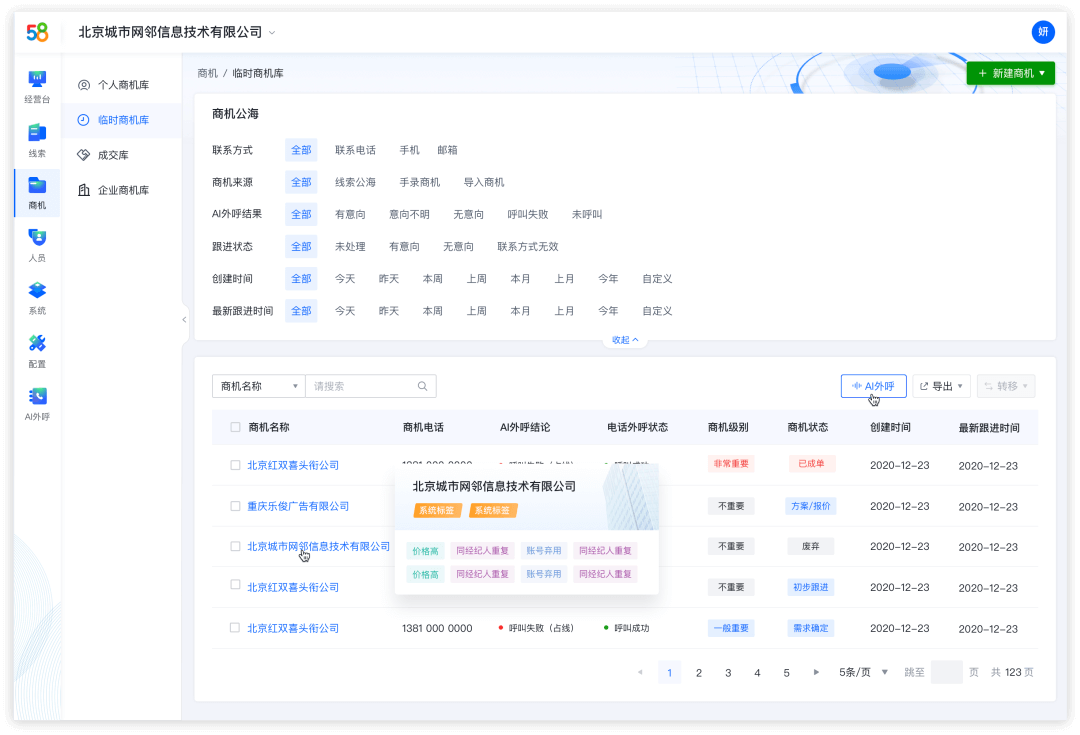Open the 经营台 dashboard sidebar icon
The image size is (1080, 735).
click(37, 86)
